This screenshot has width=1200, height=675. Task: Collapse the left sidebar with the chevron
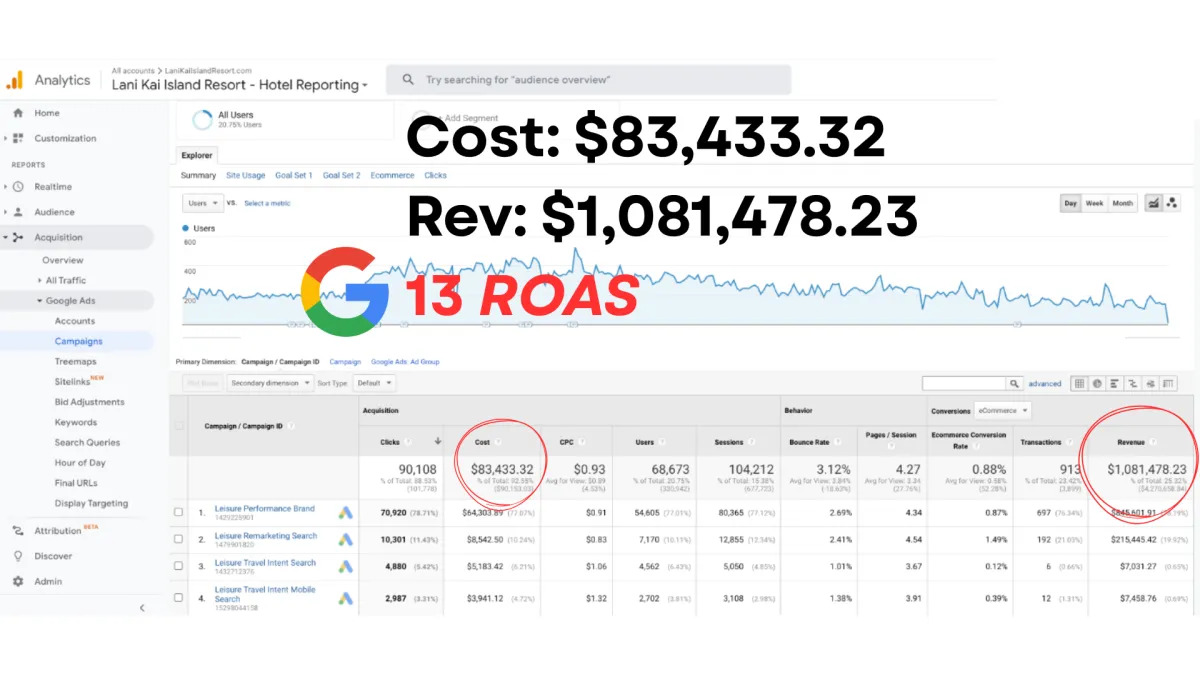point(142,607)
